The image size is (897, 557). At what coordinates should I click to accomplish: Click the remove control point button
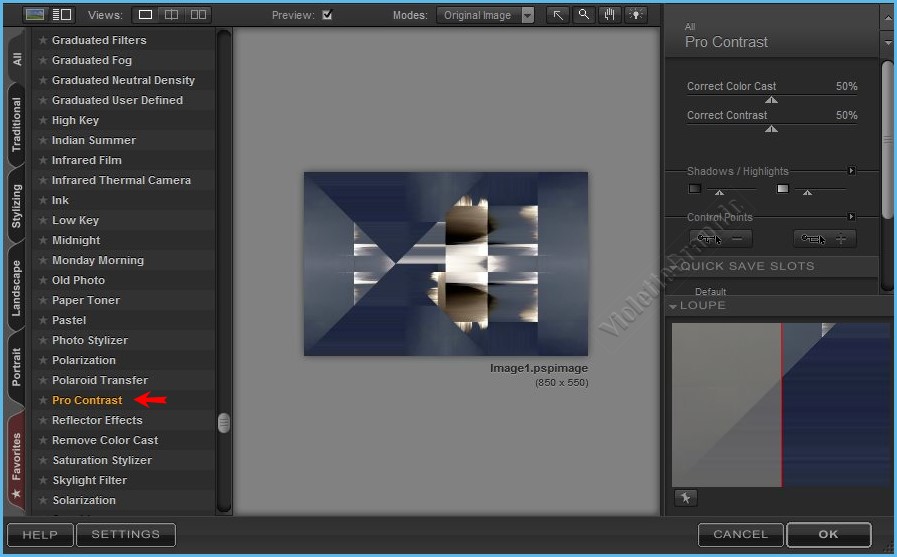tap(720, 239)
